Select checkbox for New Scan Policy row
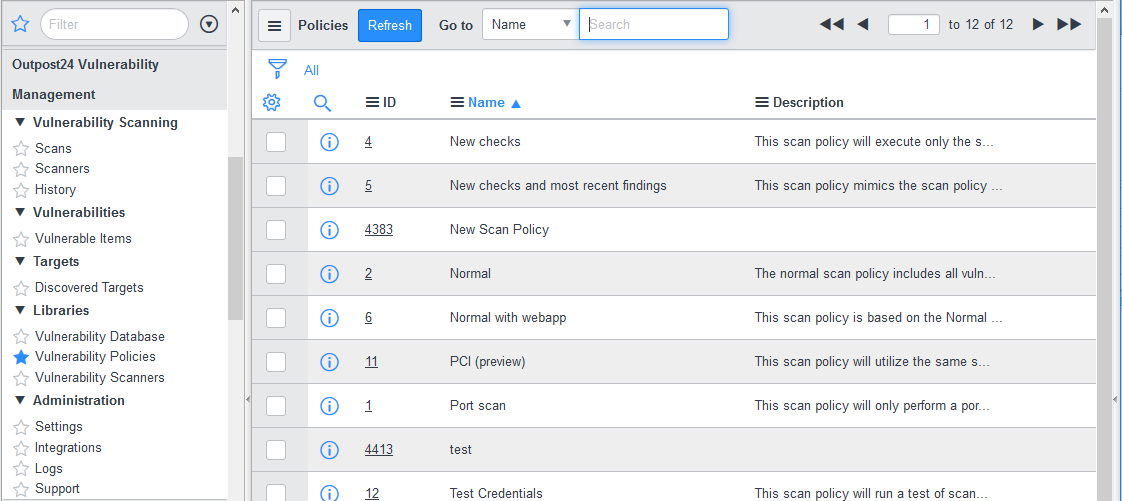The width and height of the screenshot is (1122, 501). 276,230
